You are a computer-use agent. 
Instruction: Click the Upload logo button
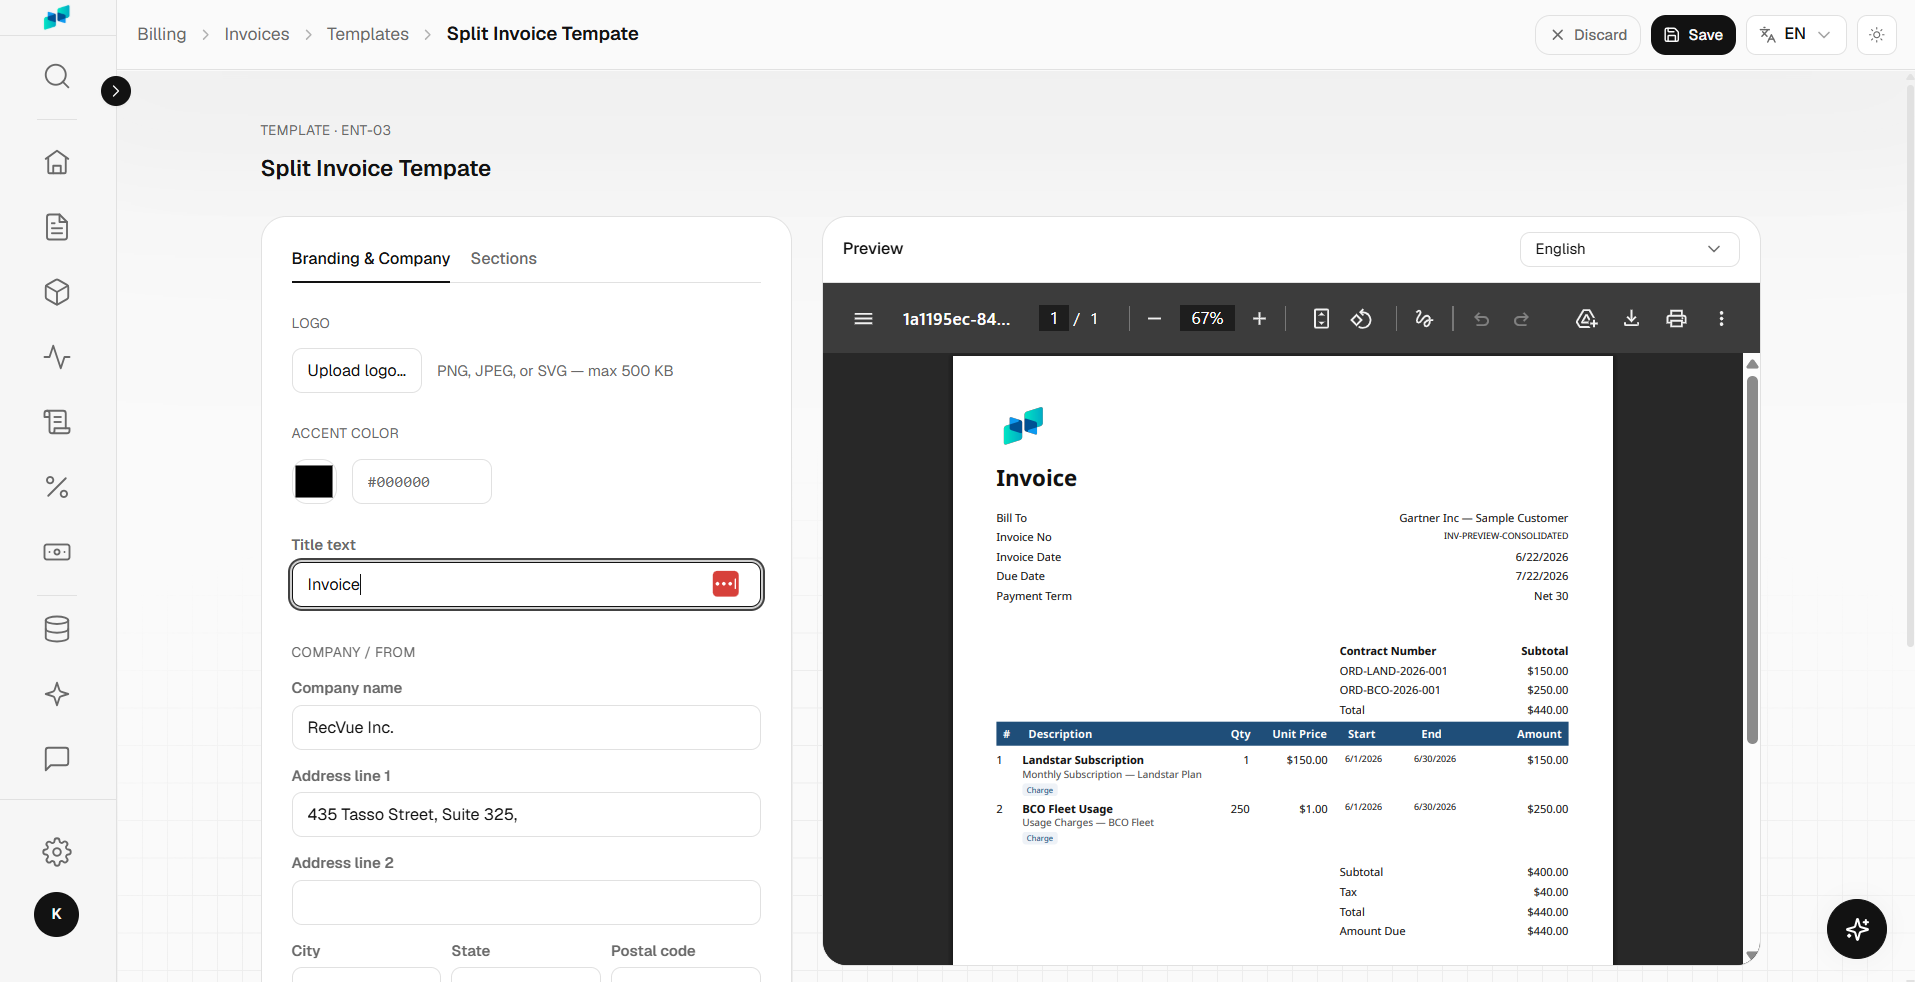pyautogui.click(x=357, y=371)
